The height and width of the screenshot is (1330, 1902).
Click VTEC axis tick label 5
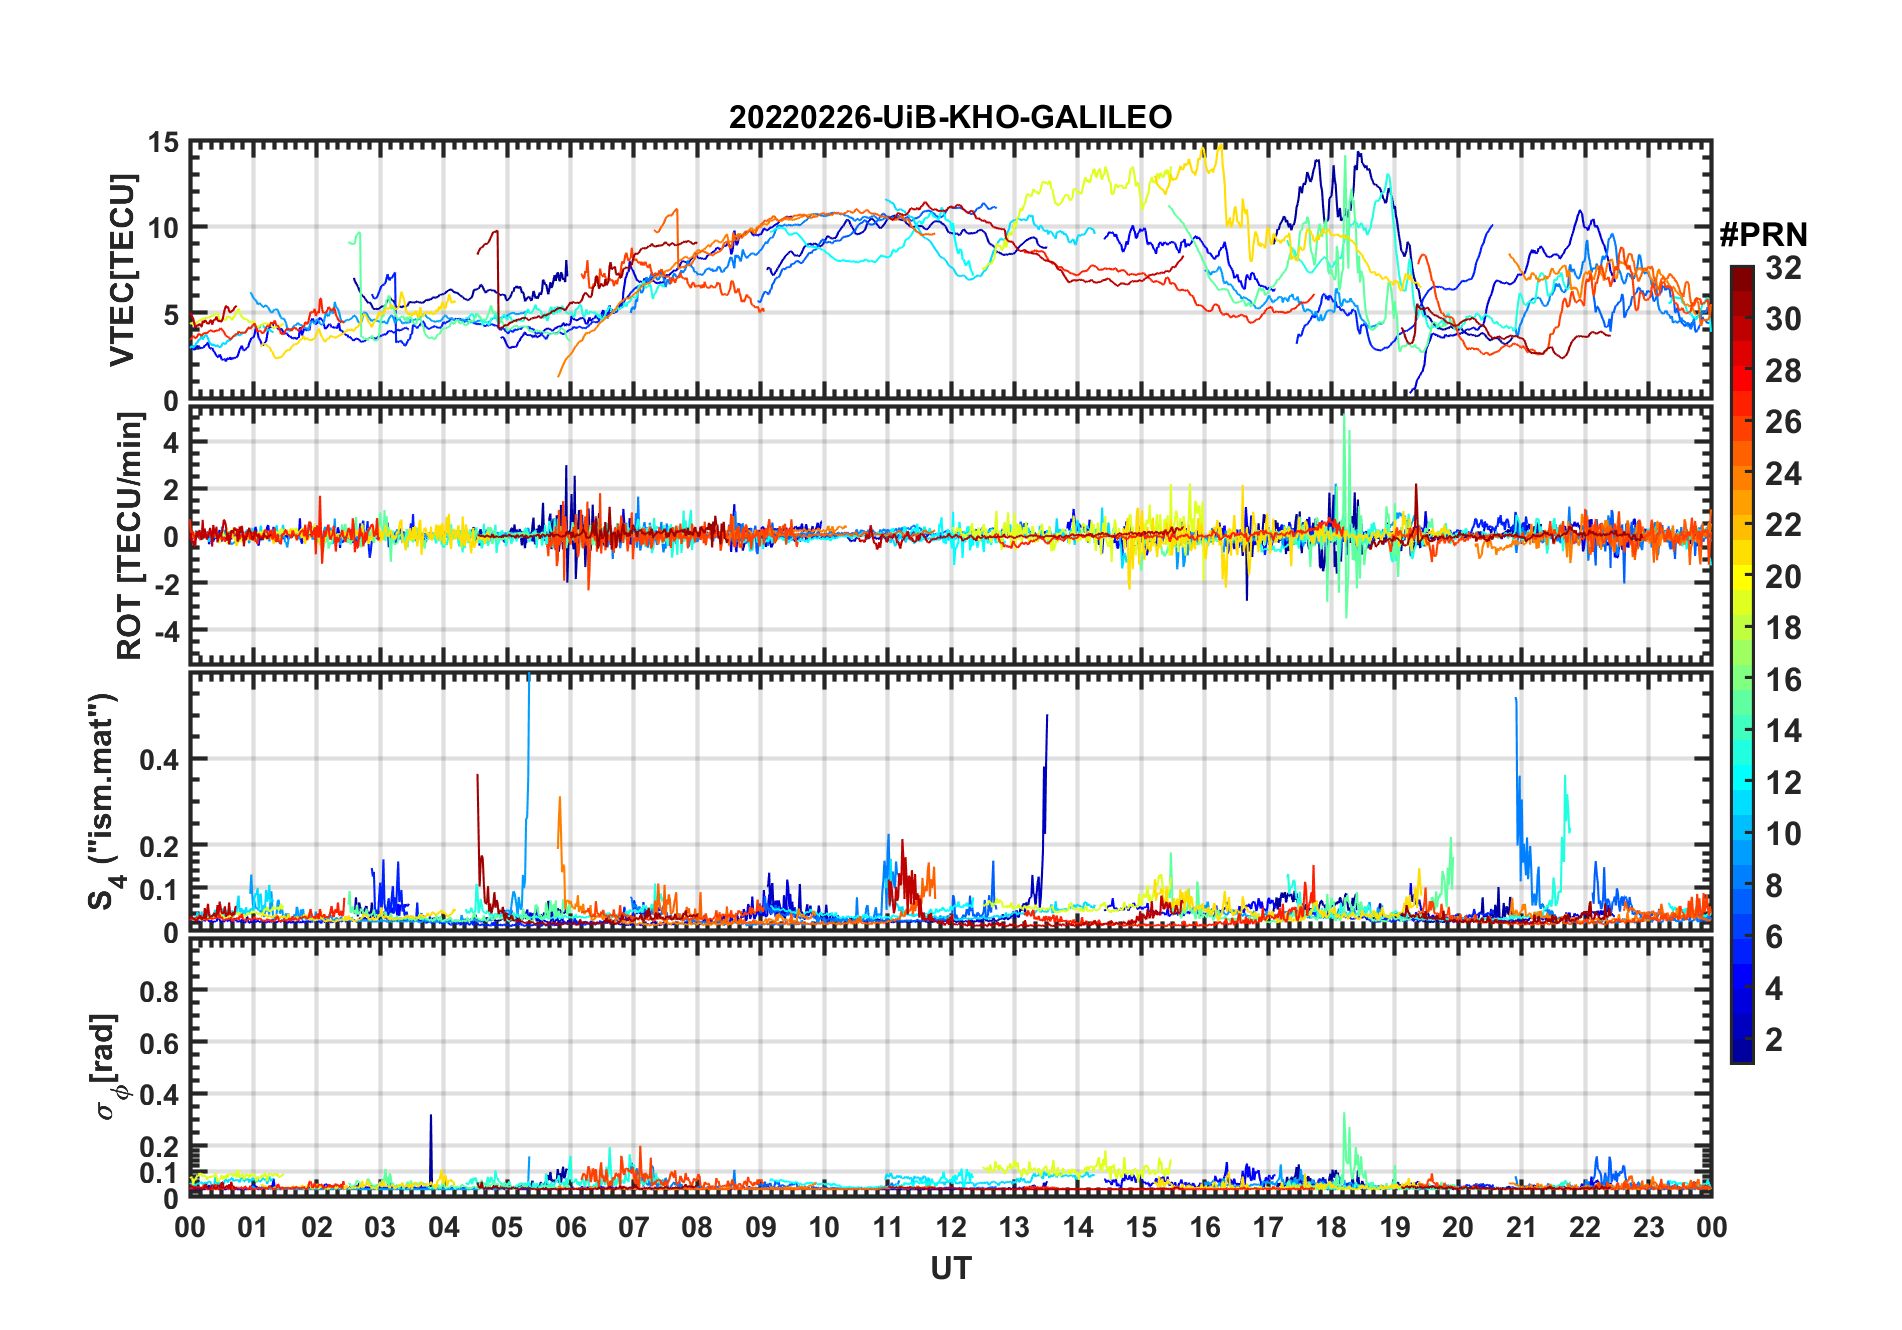(x=171, y=315)
